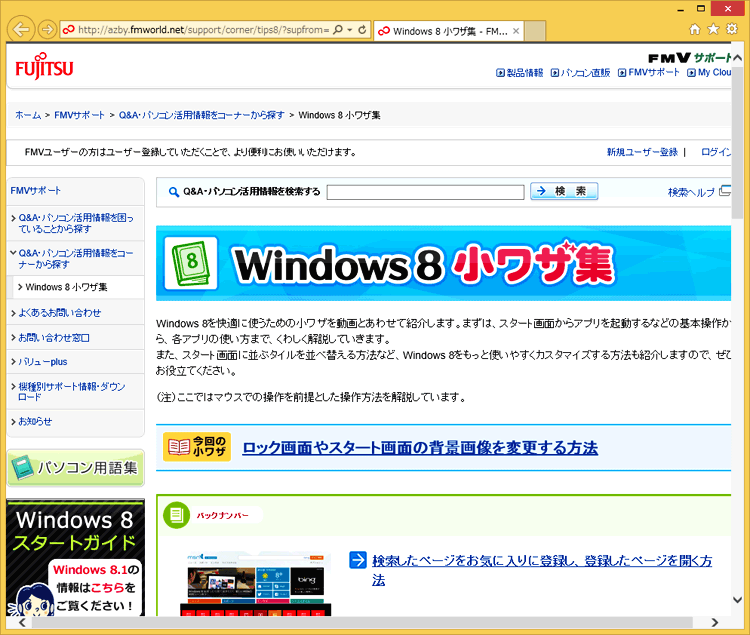Click the Fujitsu logo
The image size is (750, 635).
(44, 66)
